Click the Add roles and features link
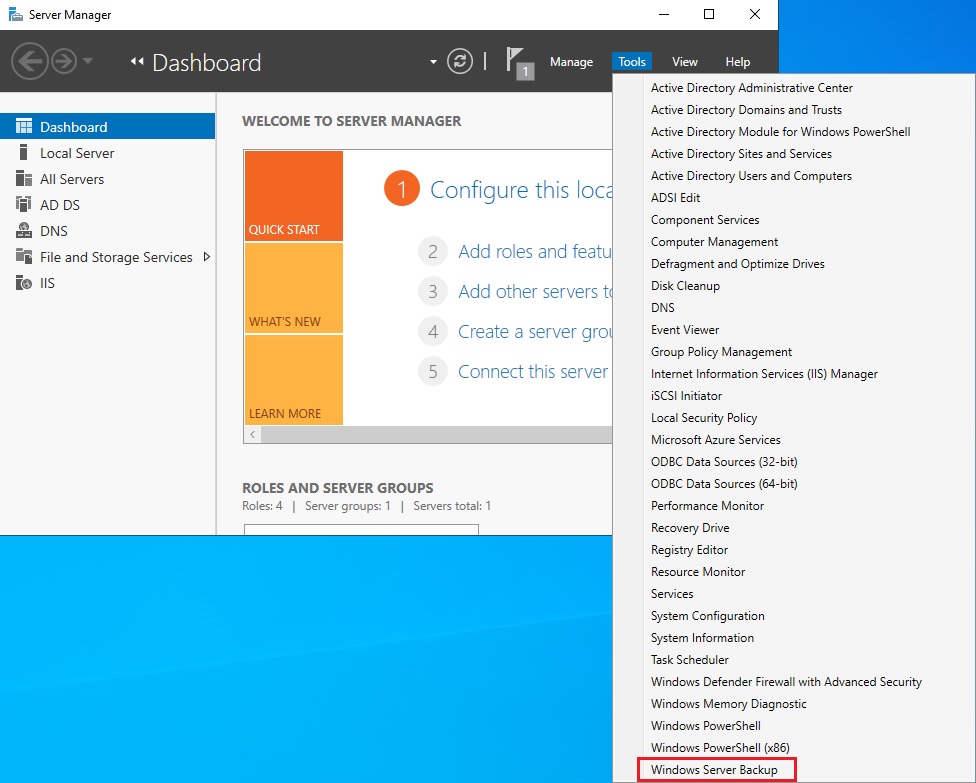976x783 pixels. (535, 252)
